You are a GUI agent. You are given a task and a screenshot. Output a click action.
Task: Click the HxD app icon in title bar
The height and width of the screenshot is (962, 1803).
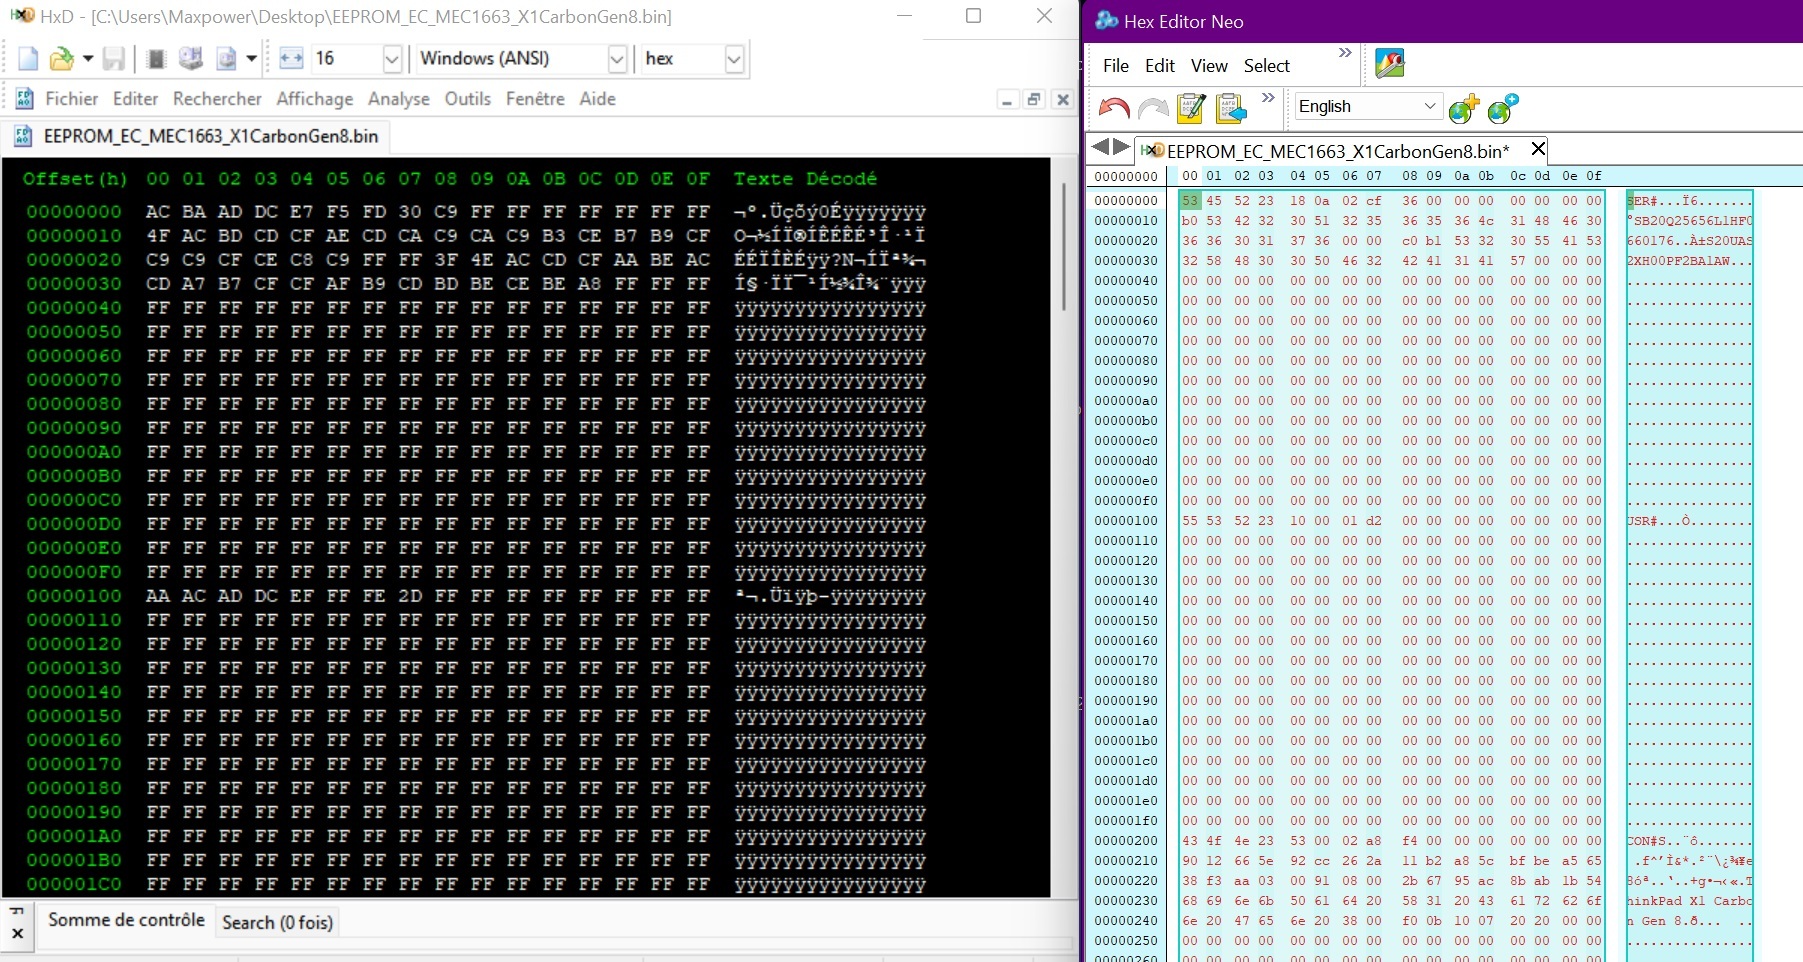(20, 16)
